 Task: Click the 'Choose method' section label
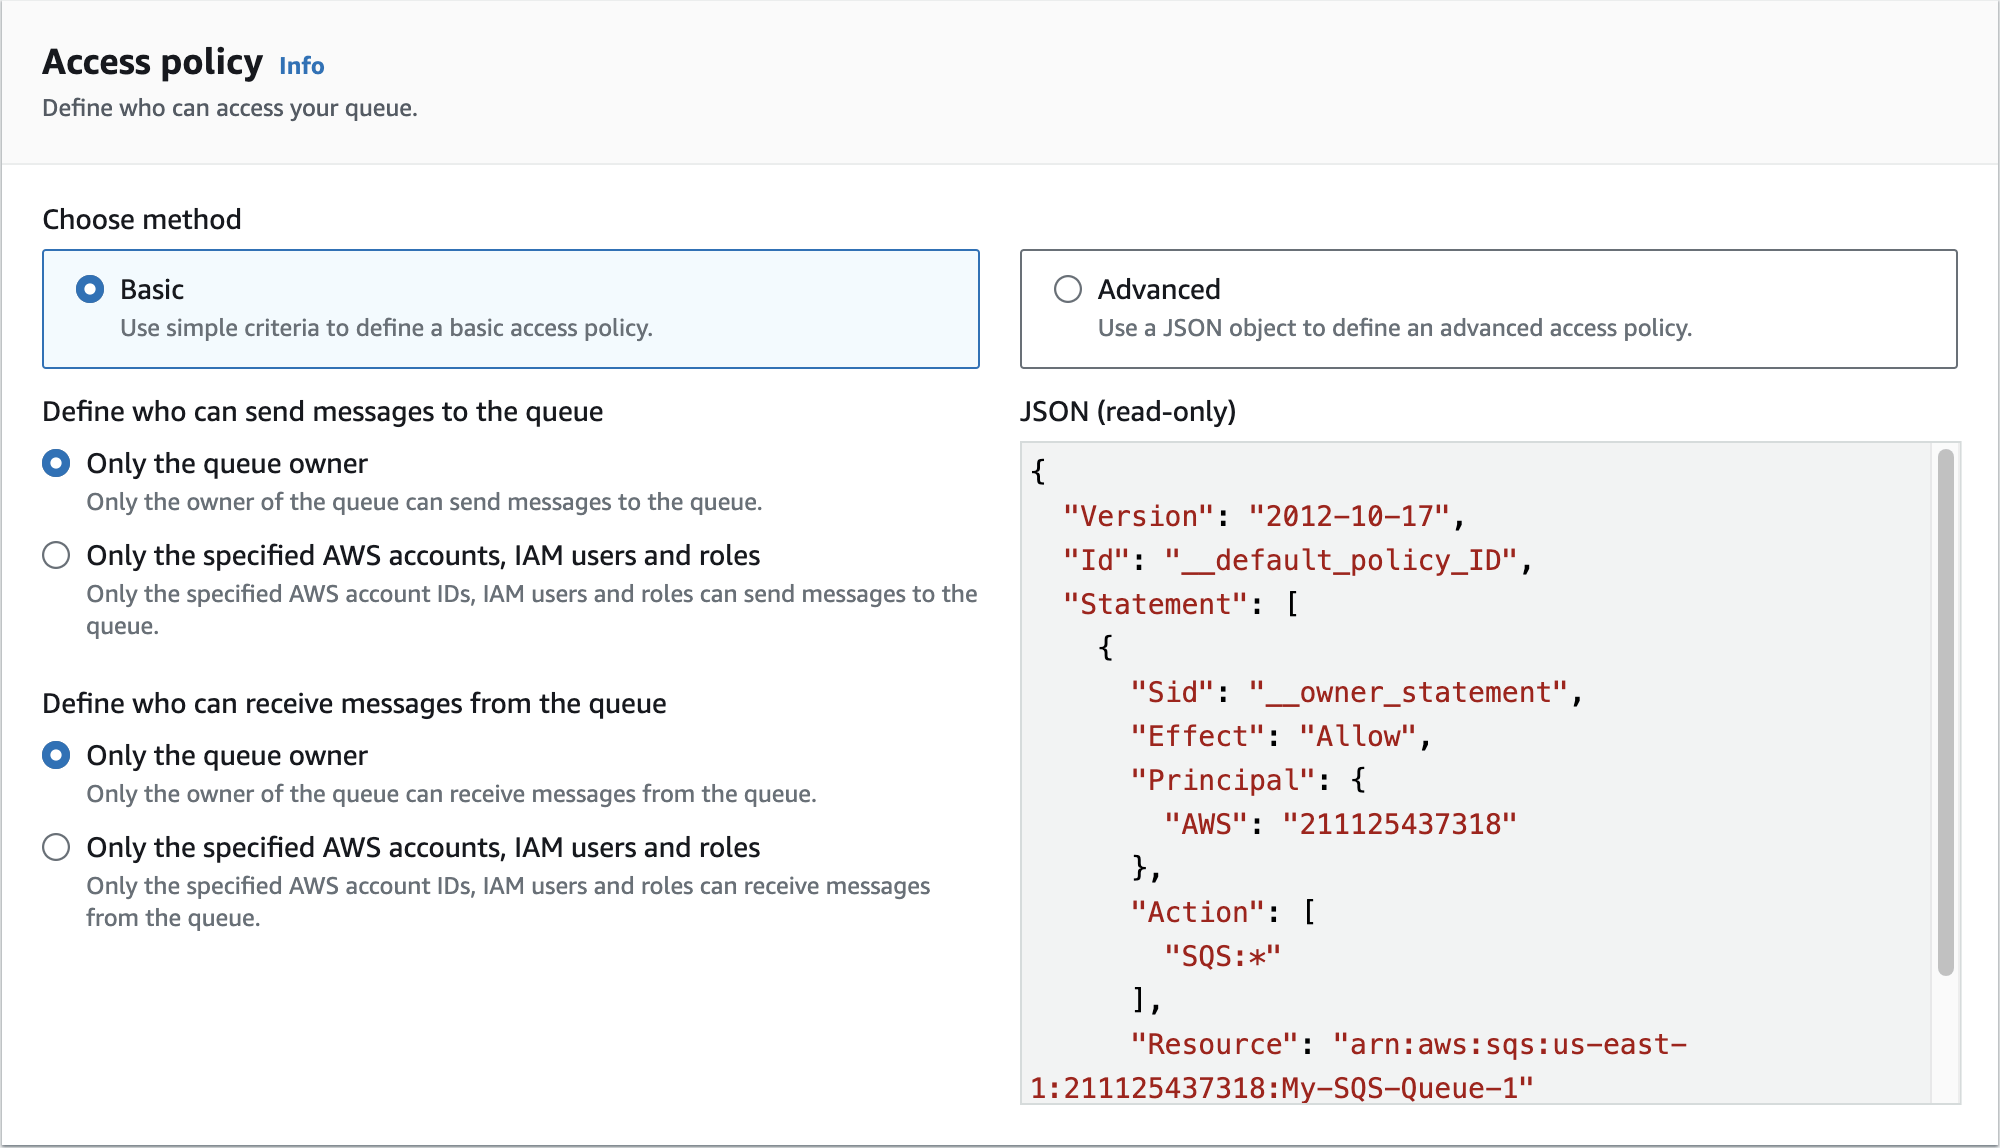[x=142, y=220]
